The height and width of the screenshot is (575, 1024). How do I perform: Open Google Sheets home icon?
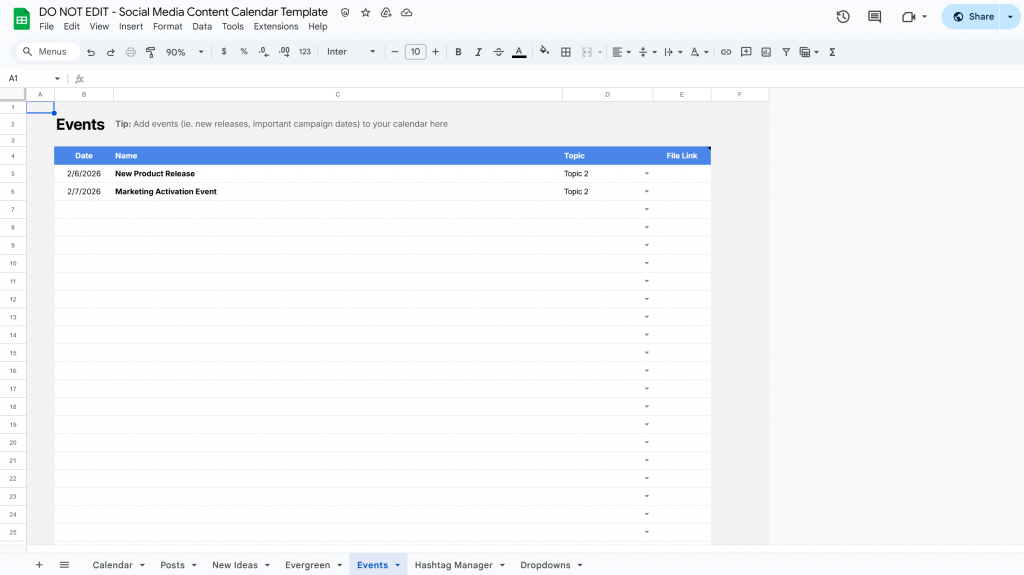(22, 19)
